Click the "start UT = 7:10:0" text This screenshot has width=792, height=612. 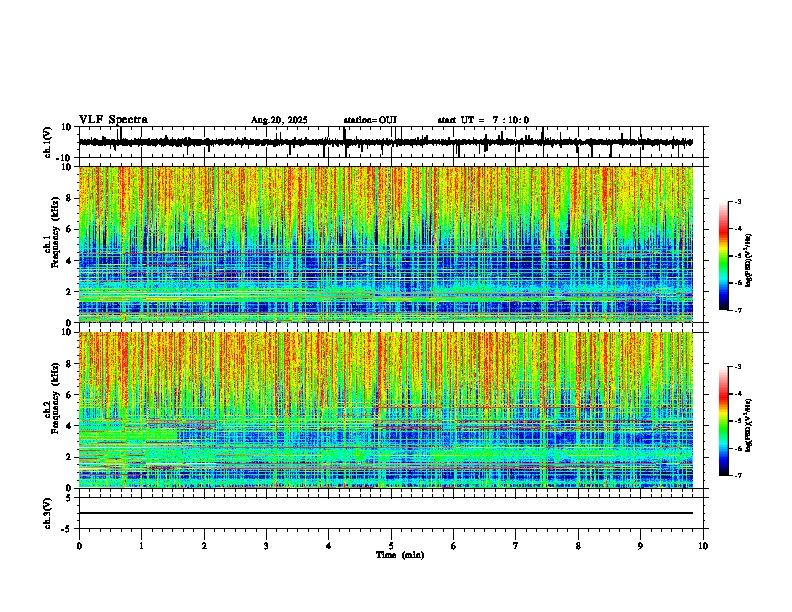483,120
